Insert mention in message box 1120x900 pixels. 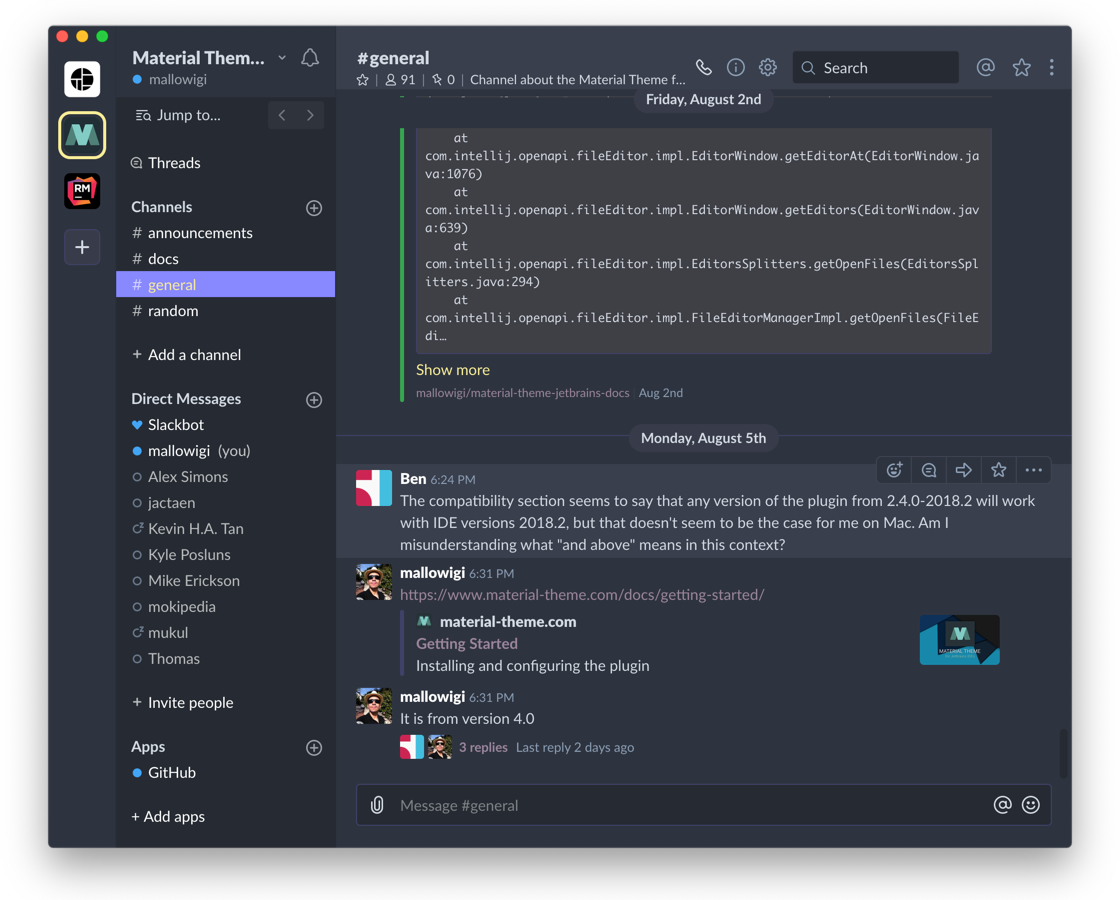point(1003,805)
